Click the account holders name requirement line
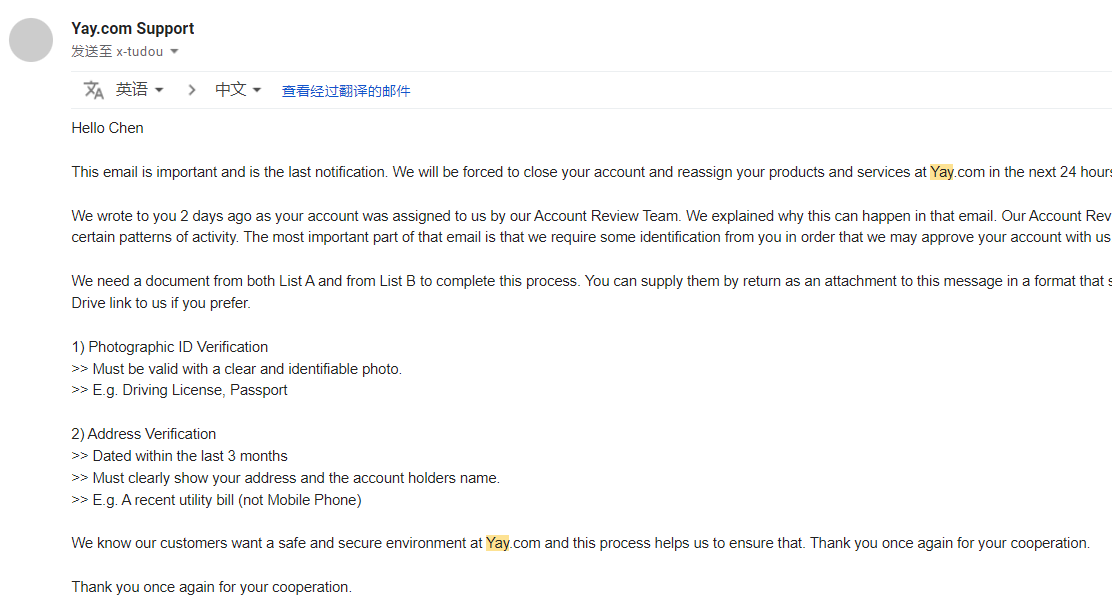Viewport: 1112px width, 612px height. (286, 478)
